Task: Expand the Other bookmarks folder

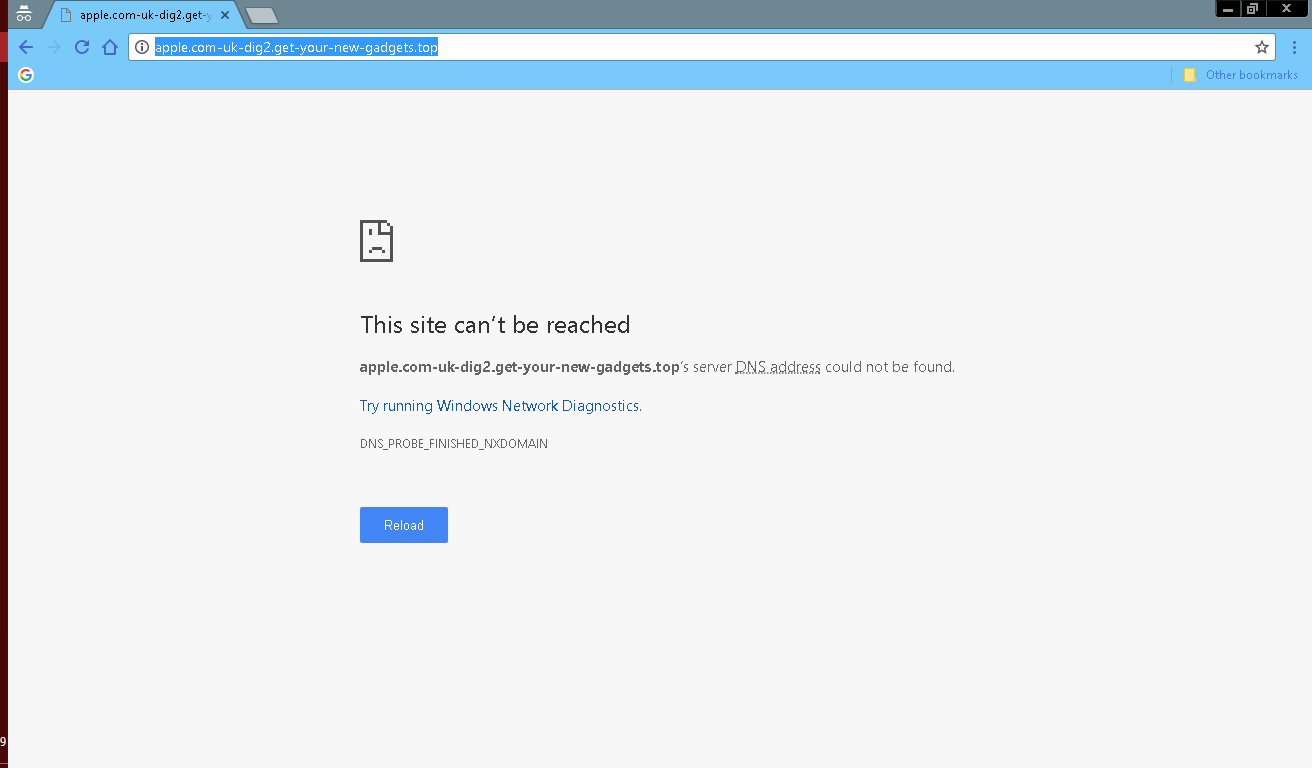Action: (x=1240, y=75)
